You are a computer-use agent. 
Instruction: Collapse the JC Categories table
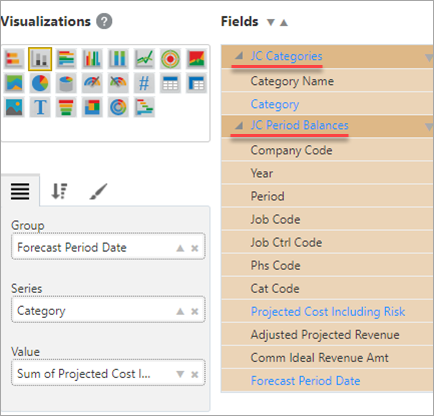239,56
